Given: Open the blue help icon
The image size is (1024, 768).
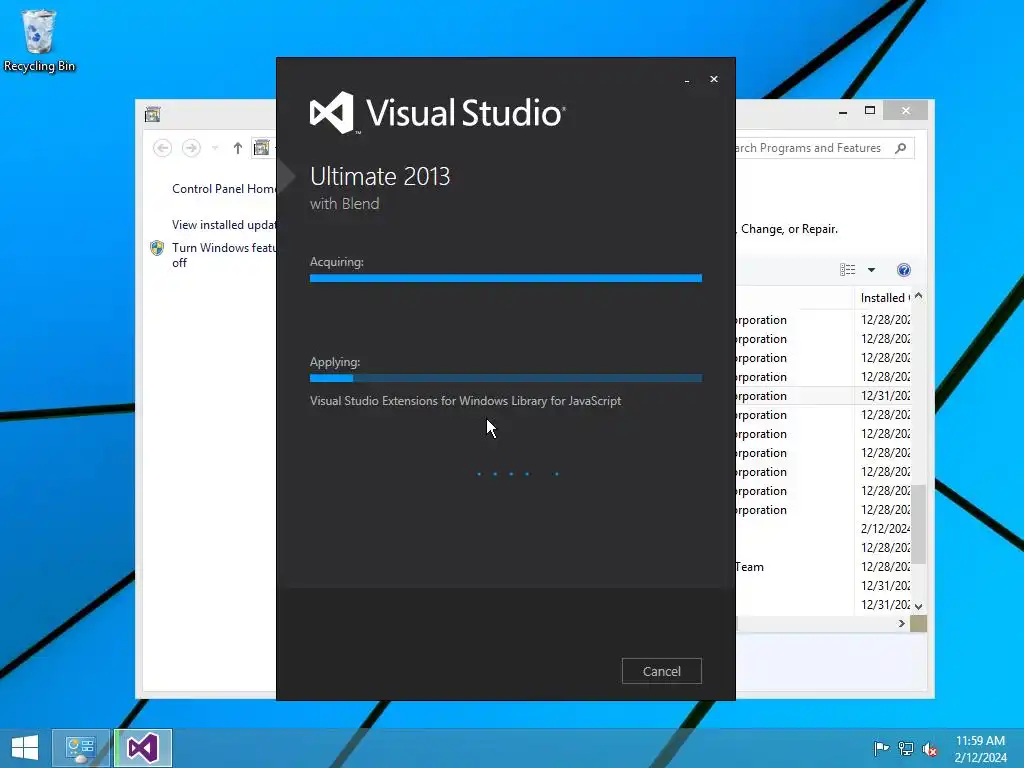Looking at the screenshot, I should click(904, 270).
